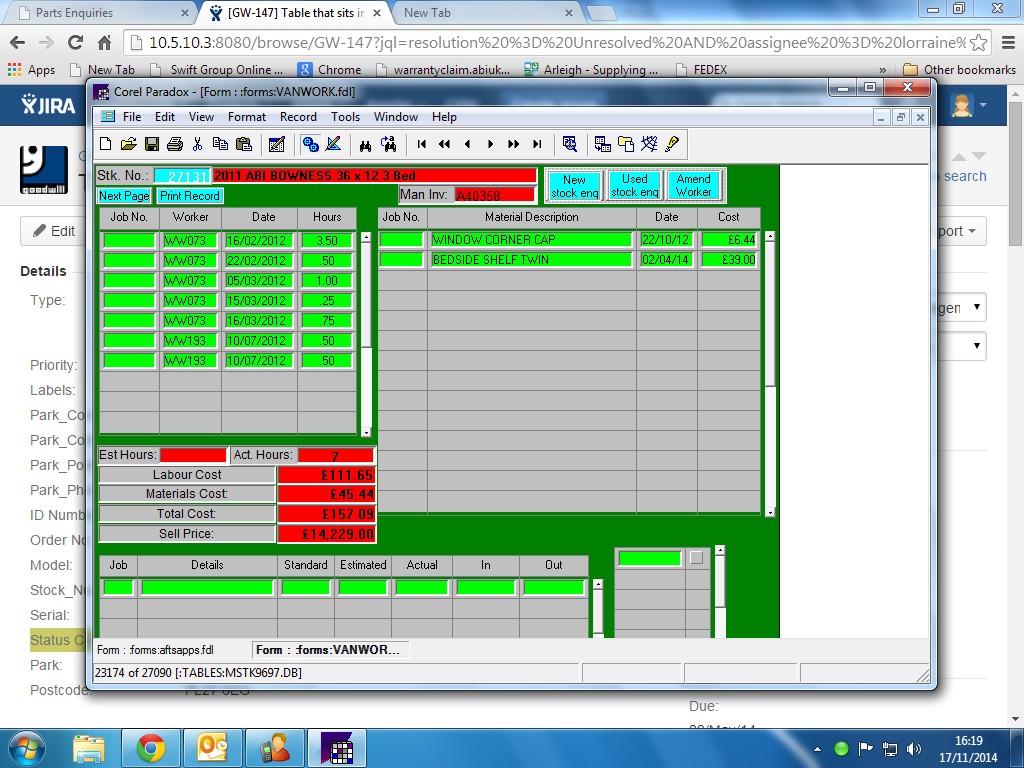This screenshot has height=768, width=1024.
Task: Click the Man Inv field A40358
Action: click(x=494, y=195)
